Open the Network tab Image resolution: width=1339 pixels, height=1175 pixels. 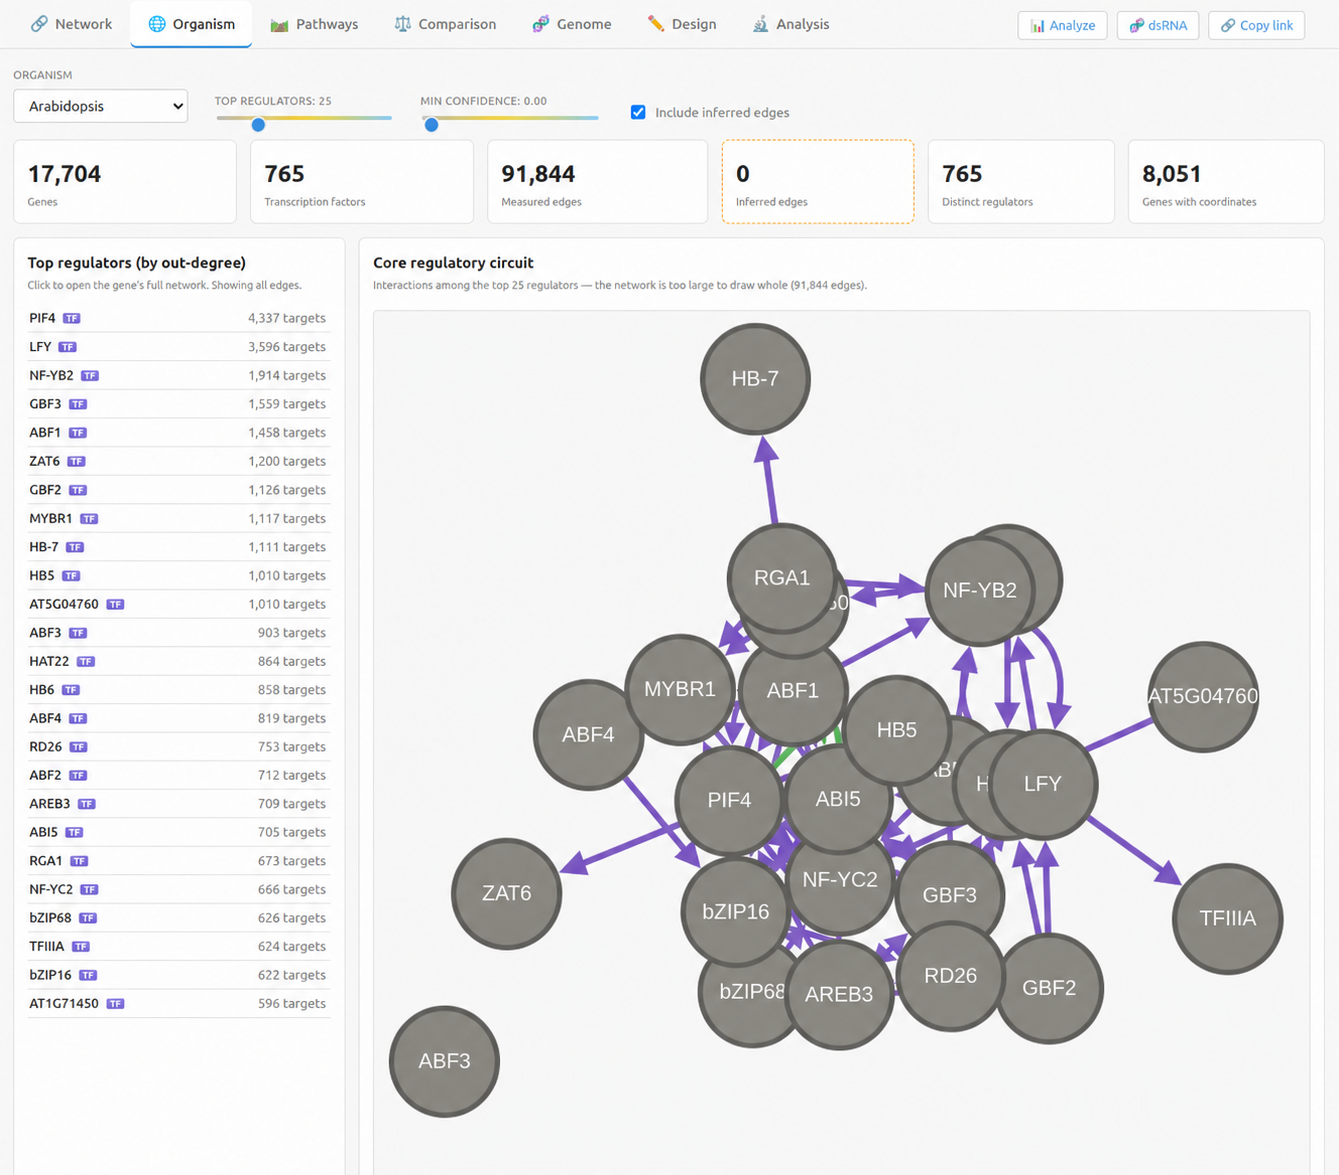coord(71,24)
